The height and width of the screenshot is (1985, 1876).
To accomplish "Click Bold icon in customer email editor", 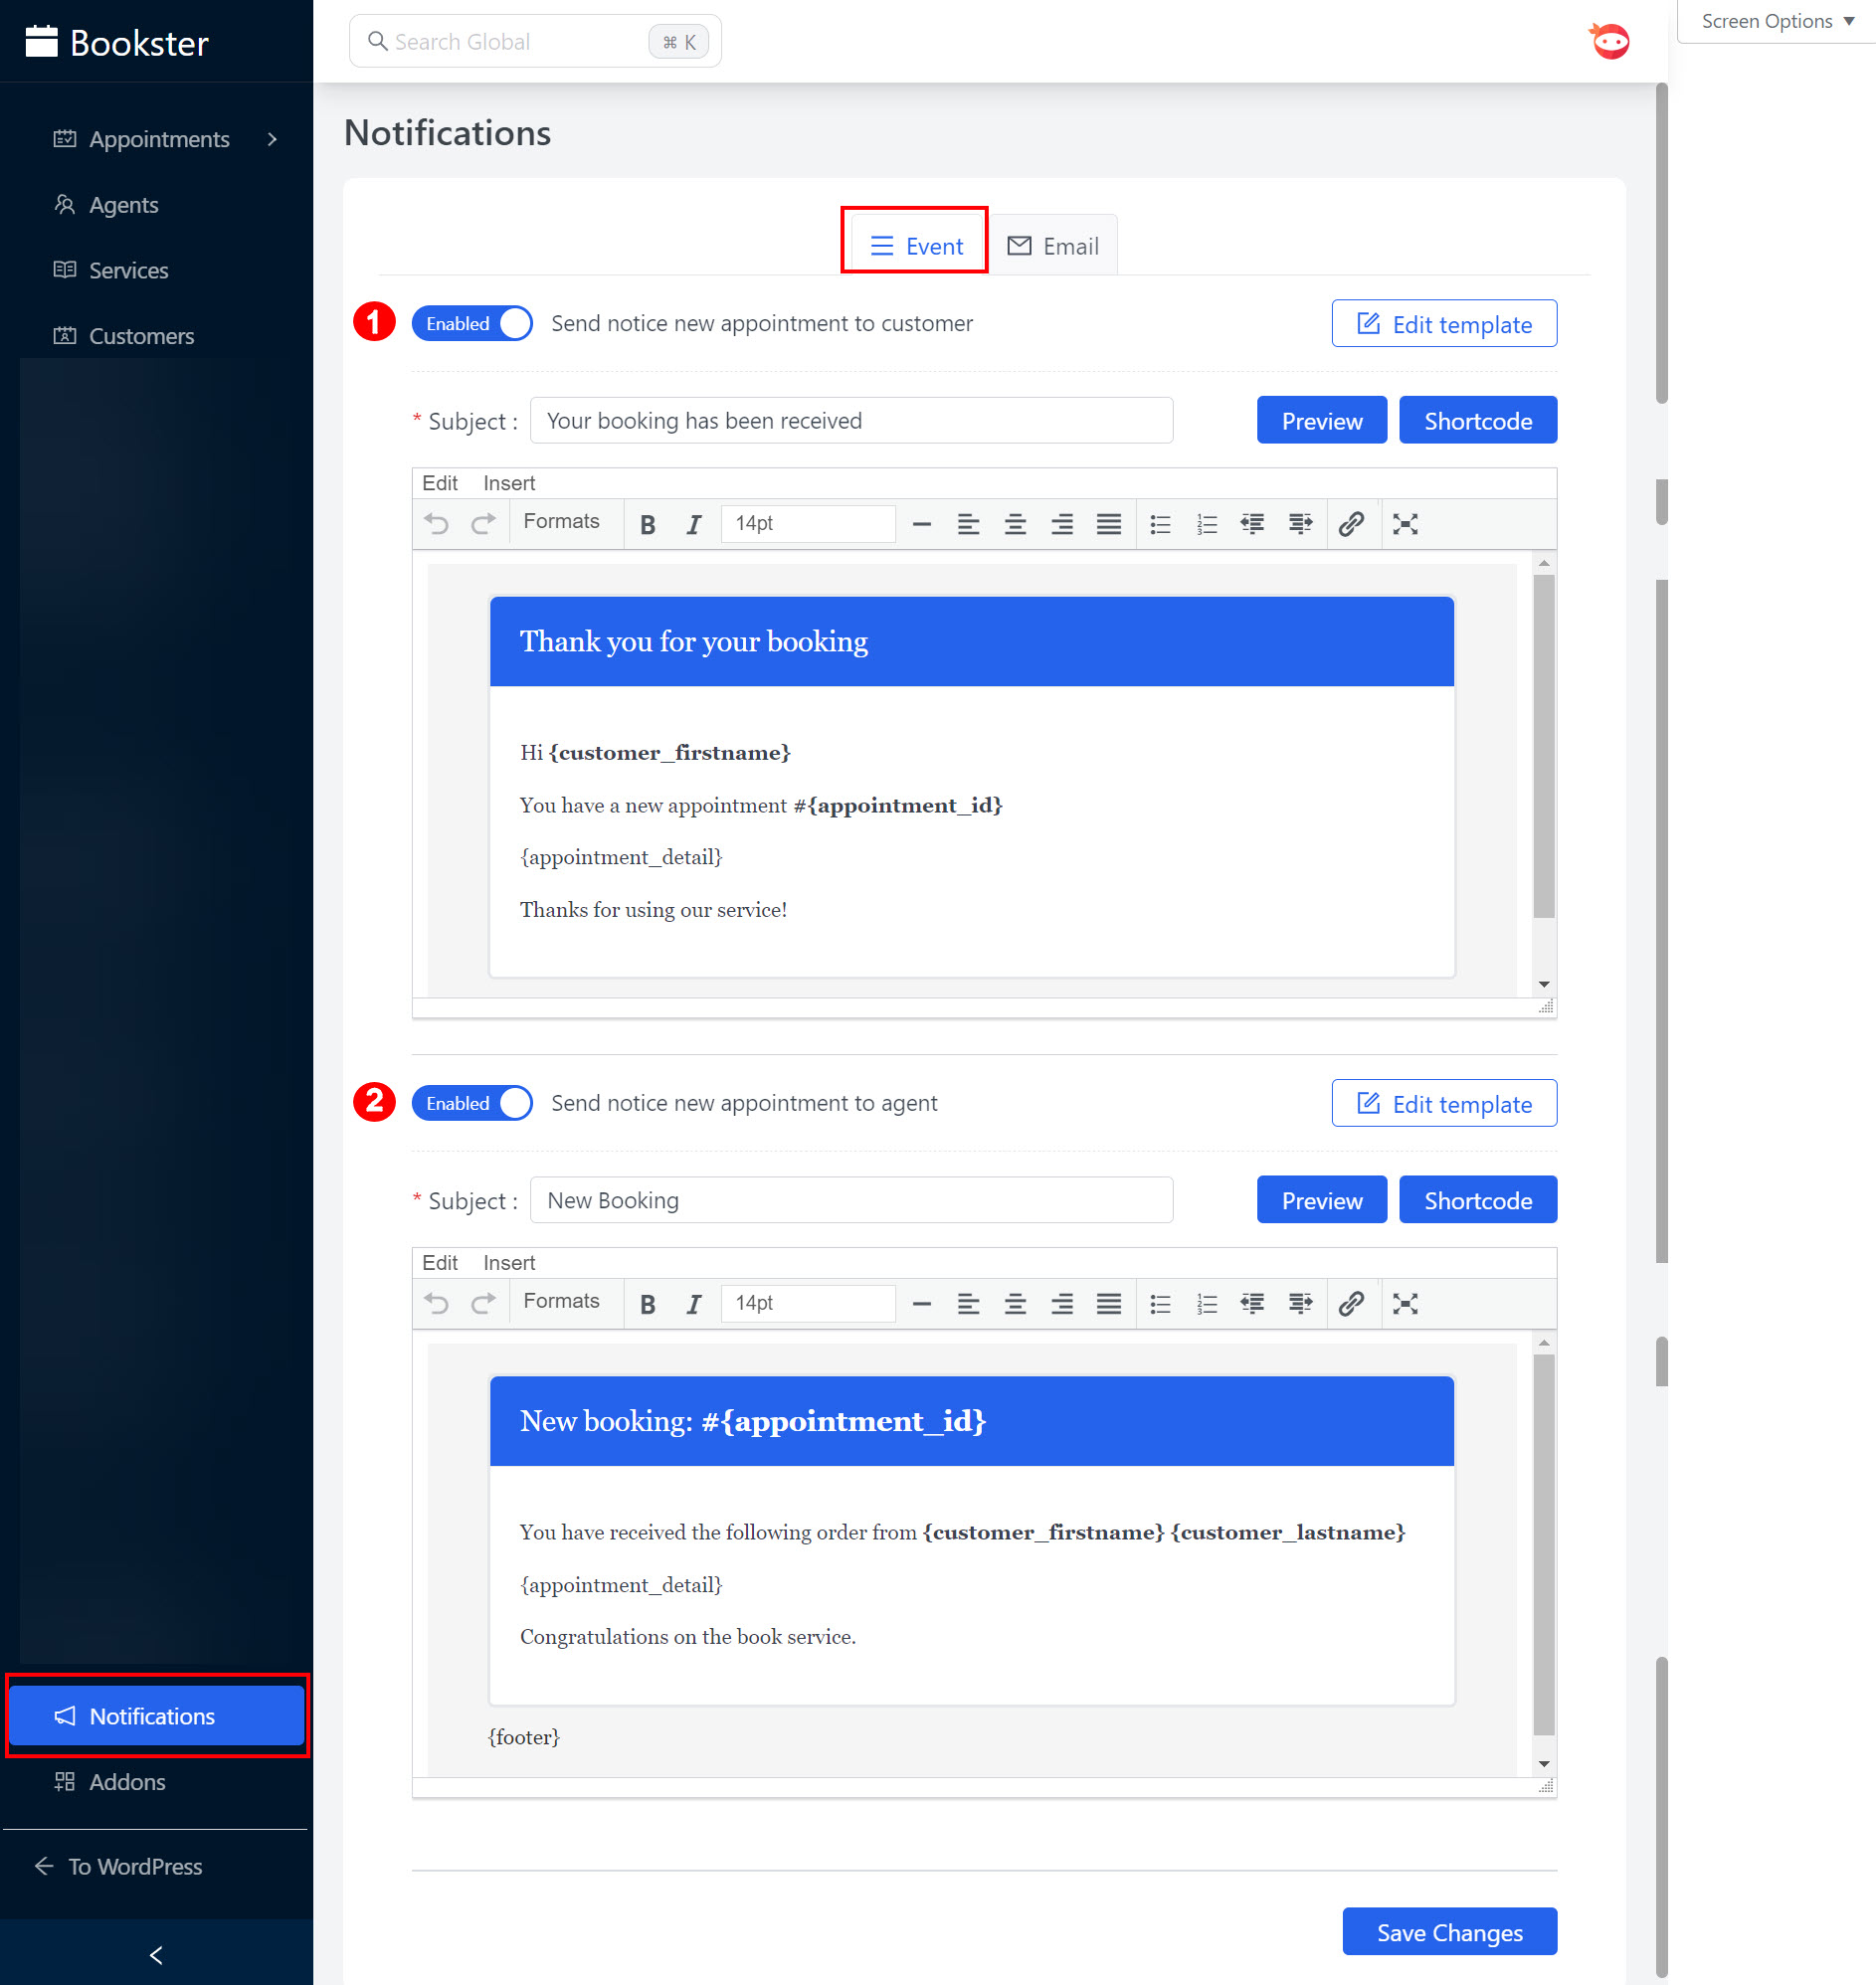I will (647, 524).
